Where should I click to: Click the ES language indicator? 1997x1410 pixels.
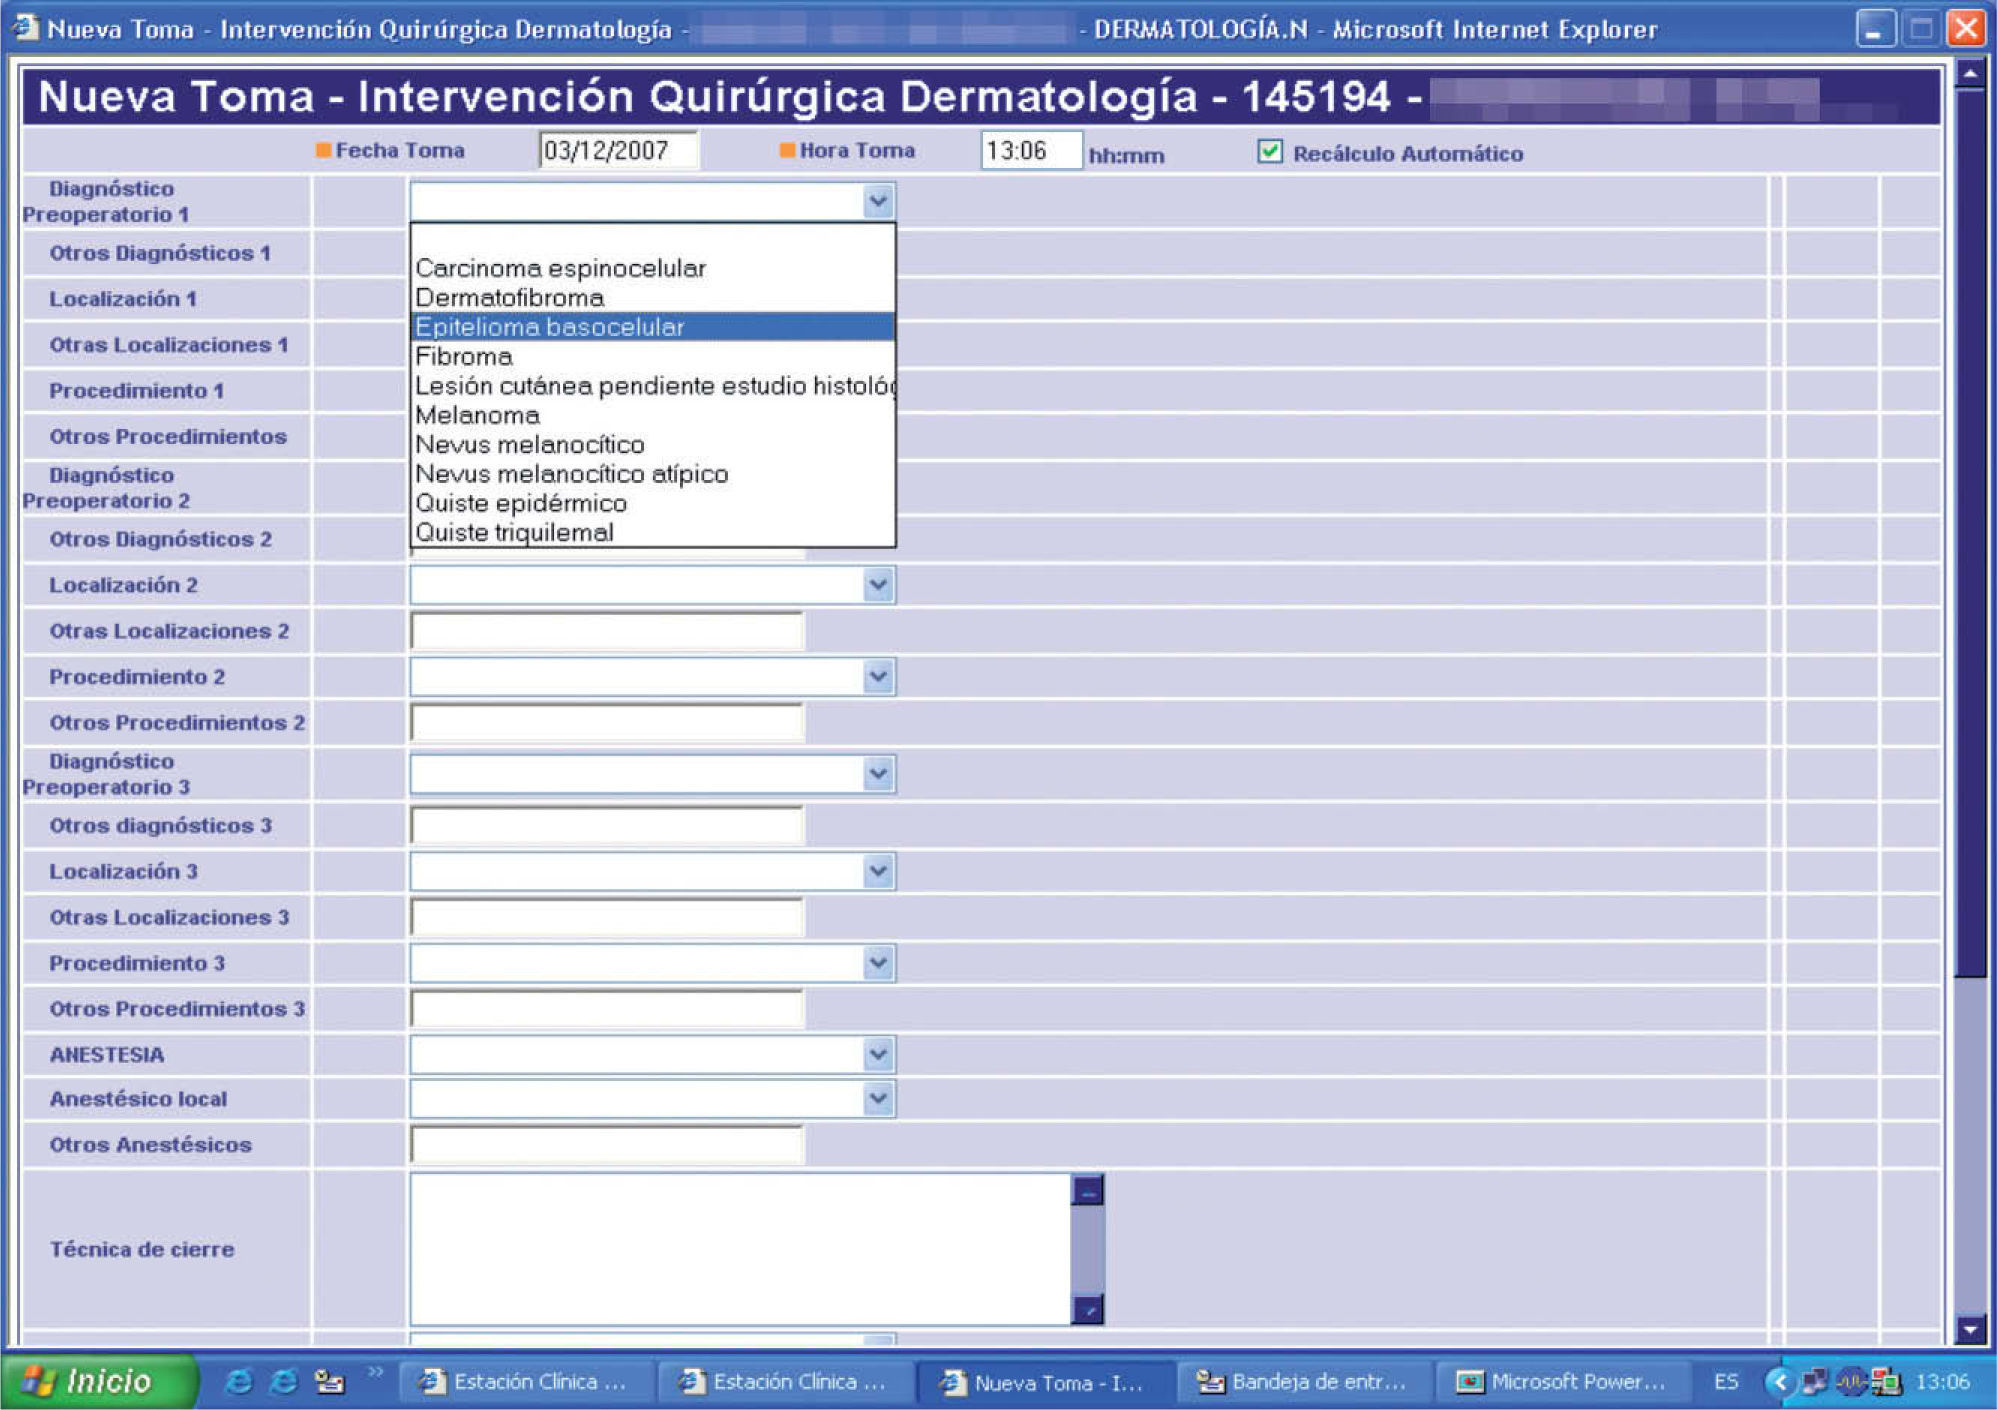(1726, 1381)
